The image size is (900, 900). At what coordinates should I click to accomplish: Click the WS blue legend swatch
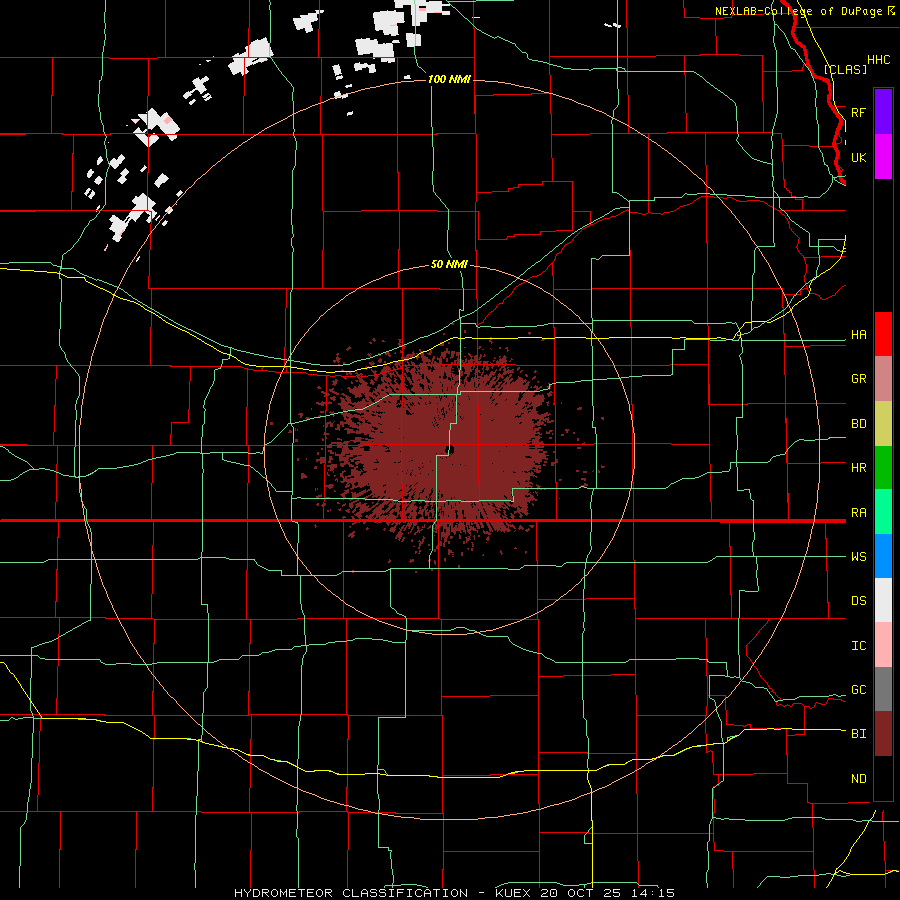click(x=883, y=556)
